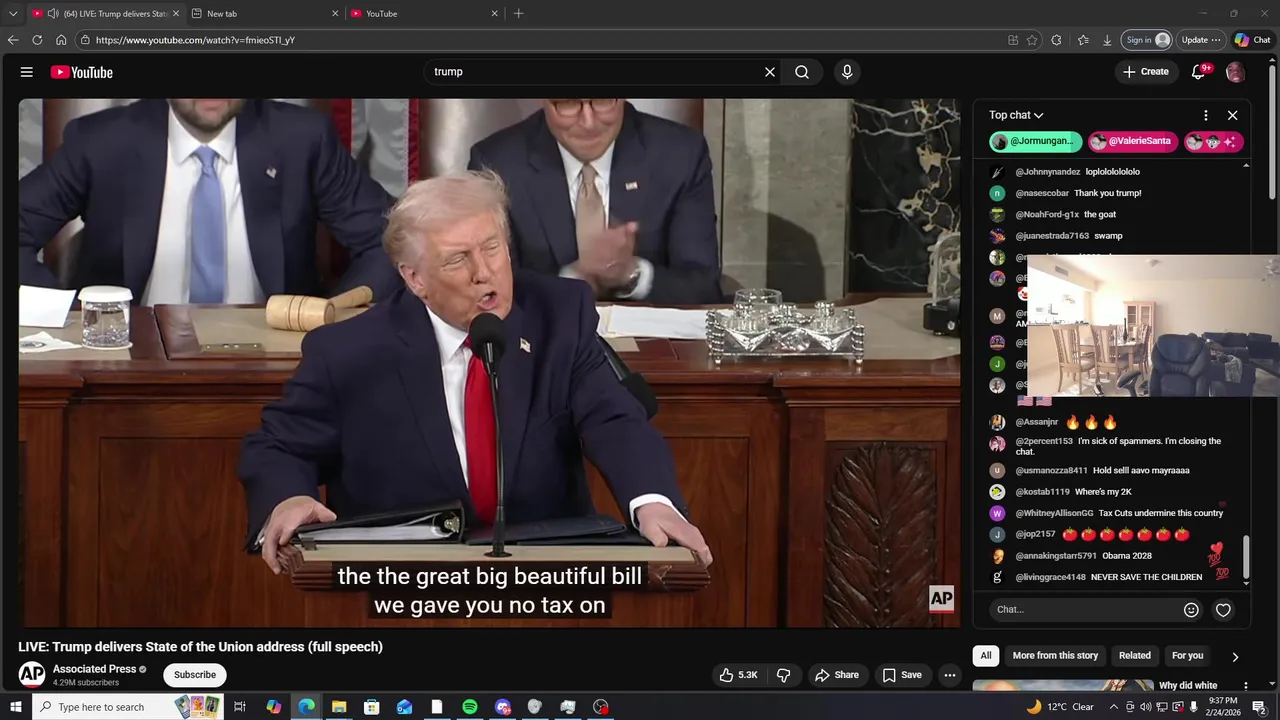Dislike the video
The height and width of the screenshot is (720, 1280).
pos(784,675)
